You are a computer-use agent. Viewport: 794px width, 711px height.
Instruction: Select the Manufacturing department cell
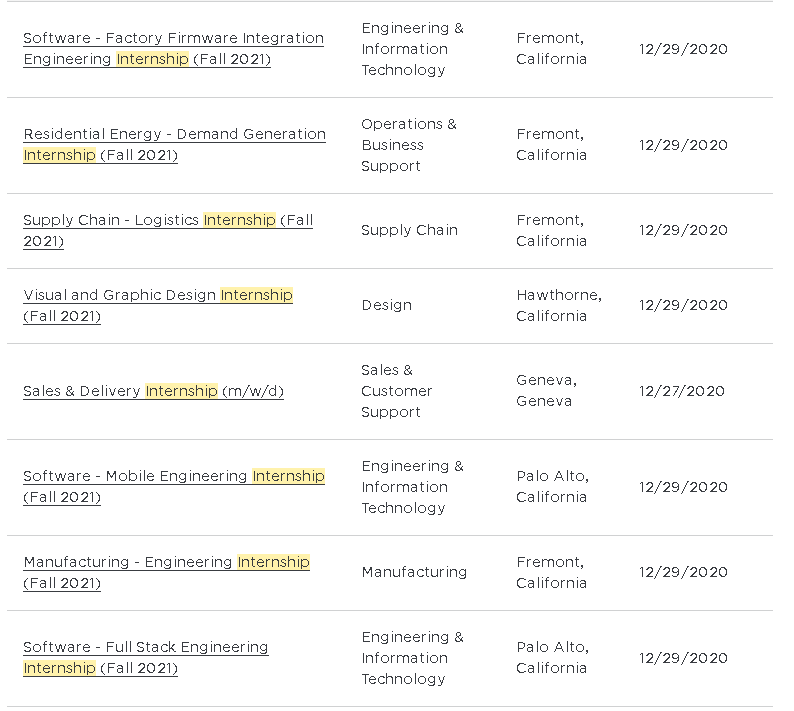tap(414, 572)
